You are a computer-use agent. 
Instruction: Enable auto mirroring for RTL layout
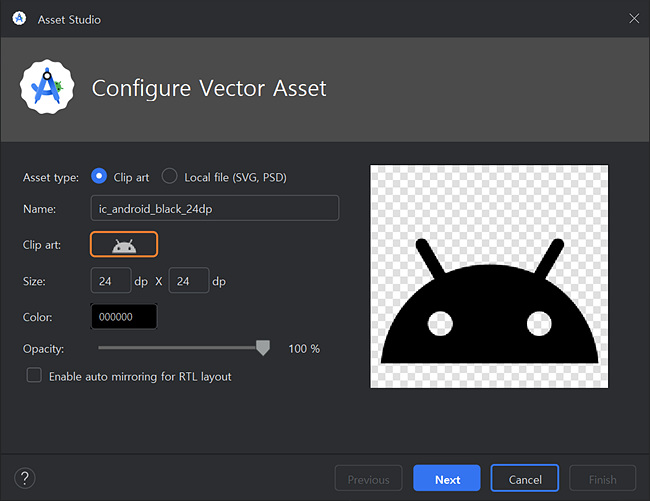pyautogui.click(x=34, y=375)
